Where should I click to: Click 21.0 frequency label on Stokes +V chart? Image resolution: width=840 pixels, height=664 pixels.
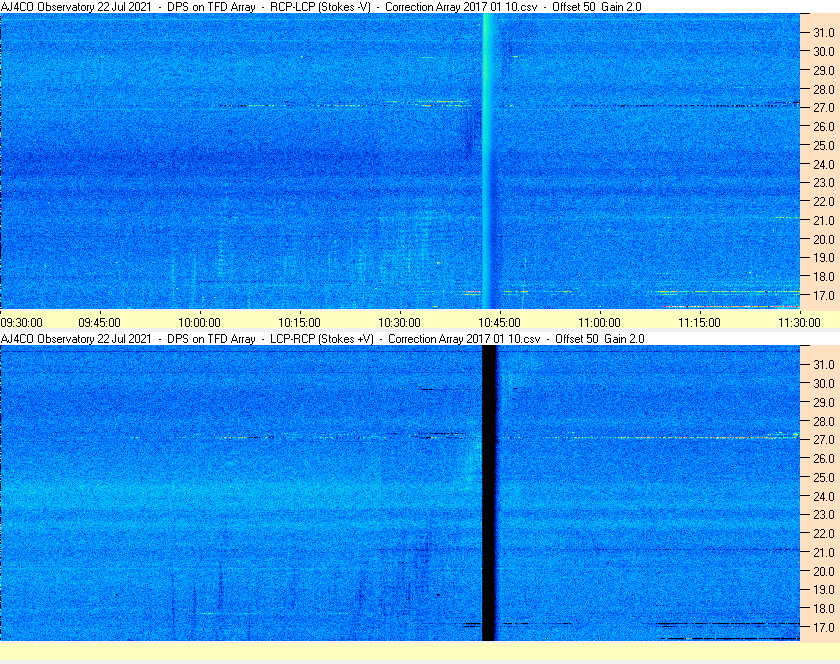(824, 552)
